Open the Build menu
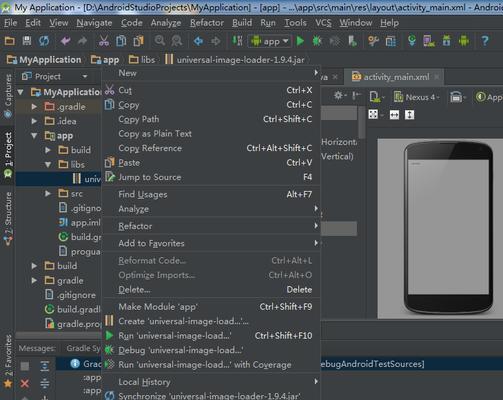The image size is (503, 400). (242, 23)
